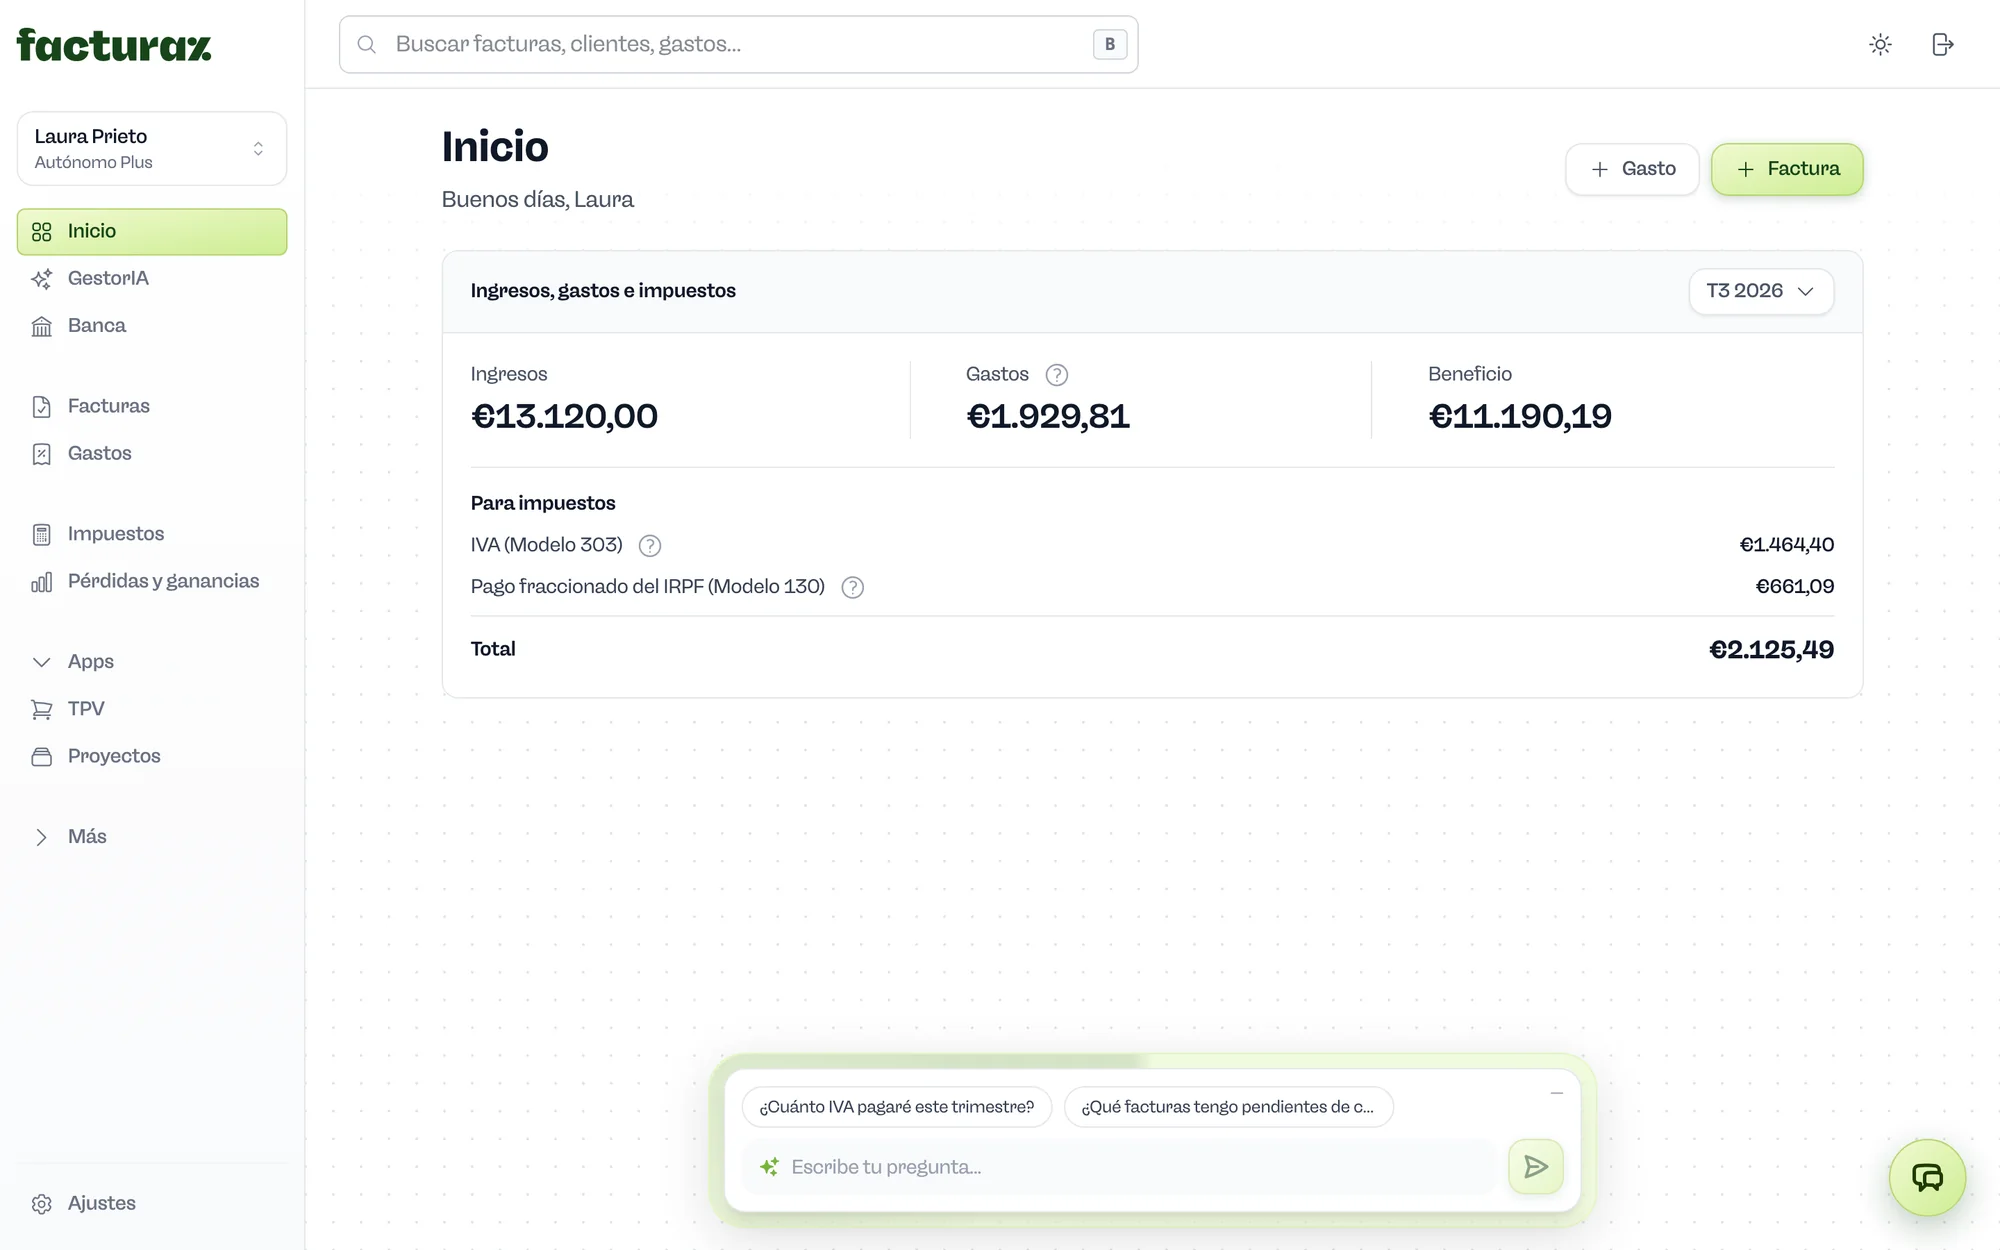2000x1250 pixels.
Task: Click the + Factura button
Action: pyautogui.click(x=1787, y=169)
